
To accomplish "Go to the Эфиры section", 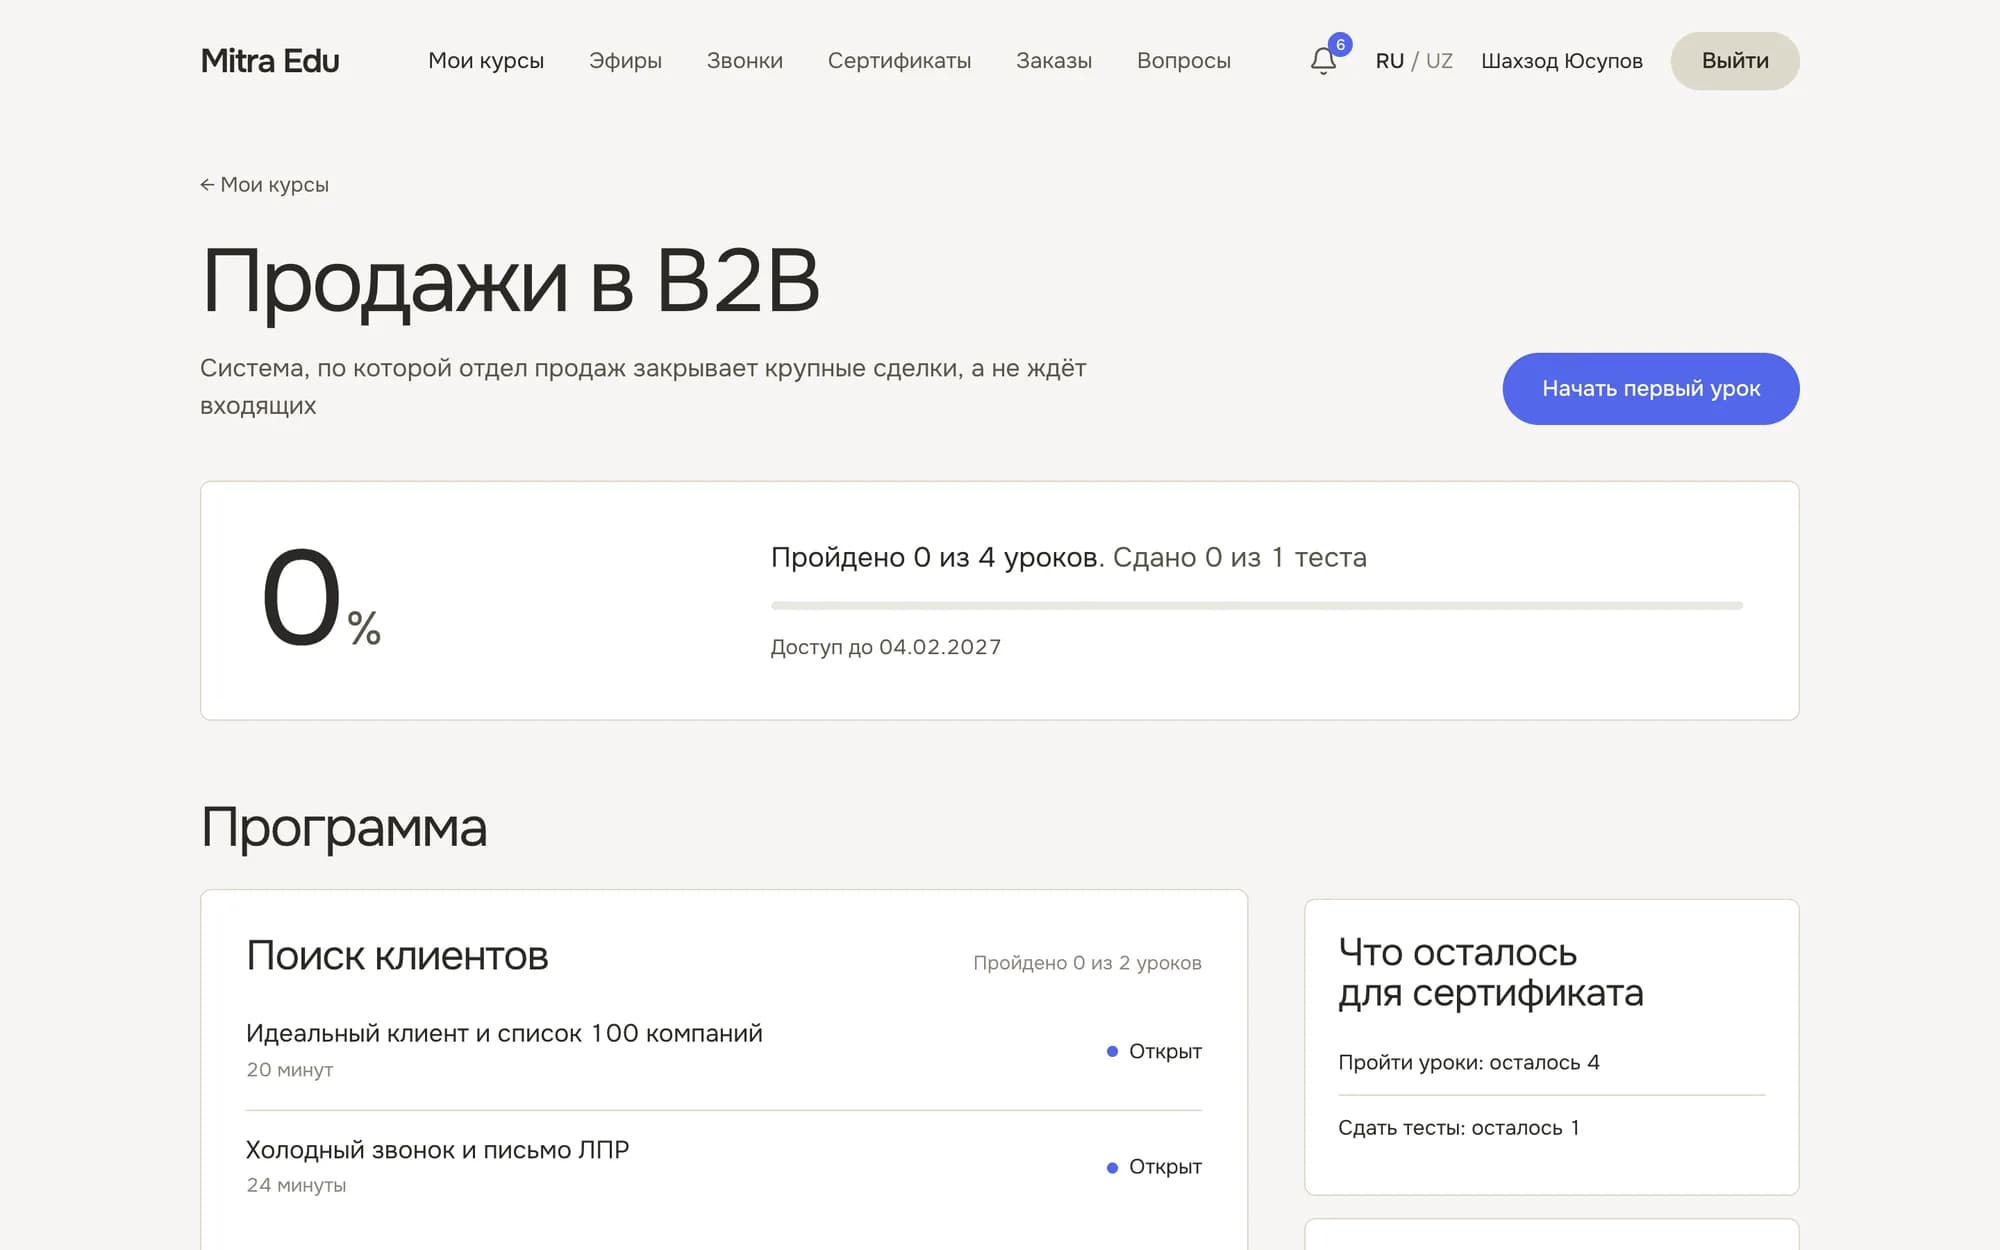I will 625,61.
